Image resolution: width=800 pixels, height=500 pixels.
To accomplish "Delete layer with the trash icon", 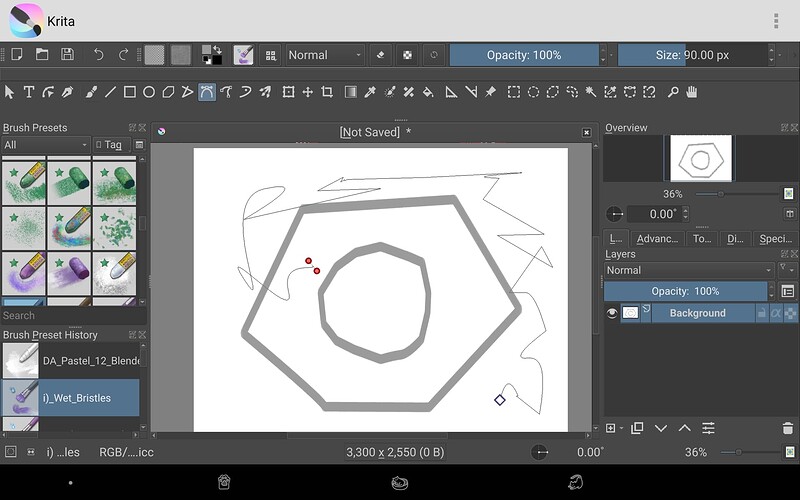I will (x=788, y=428).
